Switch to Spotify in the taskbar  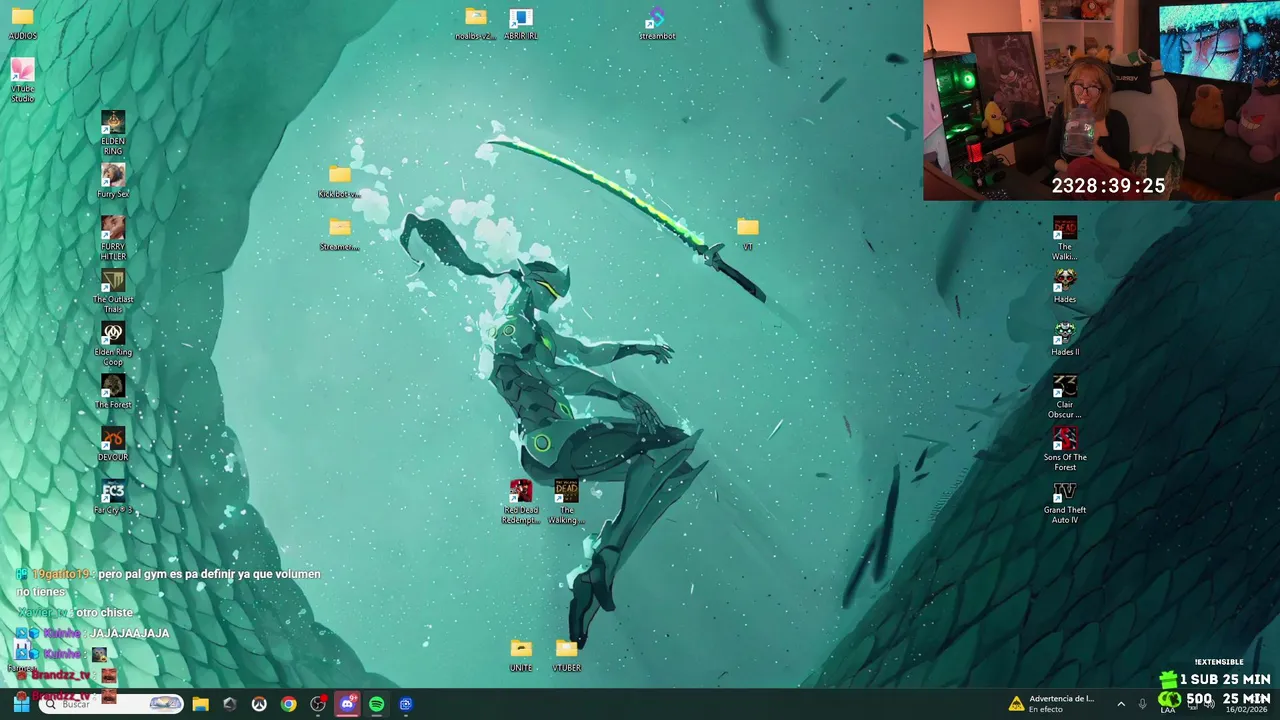pyautogui.click(x=376, y=704)
